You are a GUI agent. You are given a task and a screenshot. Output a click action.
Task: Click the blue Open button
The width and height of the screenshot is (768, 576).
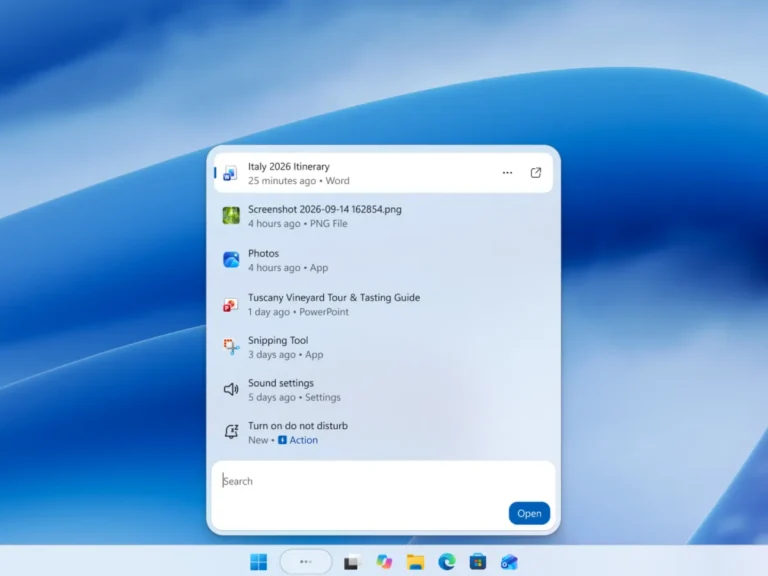tap(529, 513)
